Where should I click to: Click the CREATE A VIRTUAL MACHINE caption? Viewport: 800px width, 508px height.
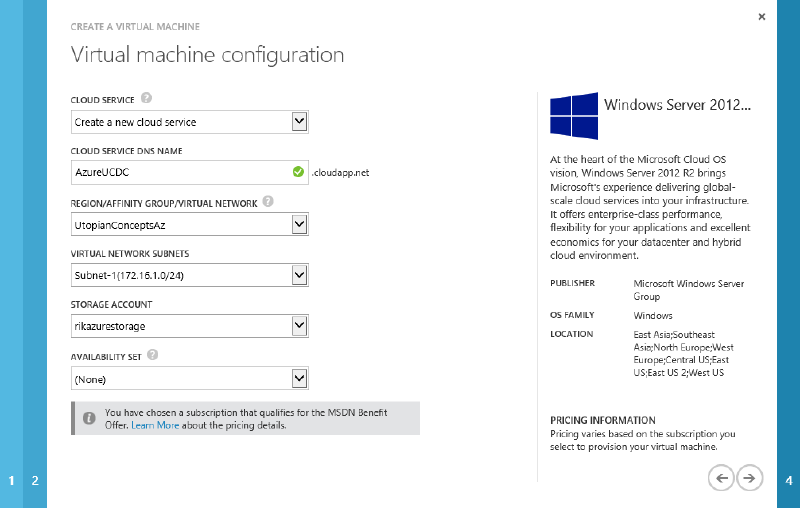click(x=135, y=27)
